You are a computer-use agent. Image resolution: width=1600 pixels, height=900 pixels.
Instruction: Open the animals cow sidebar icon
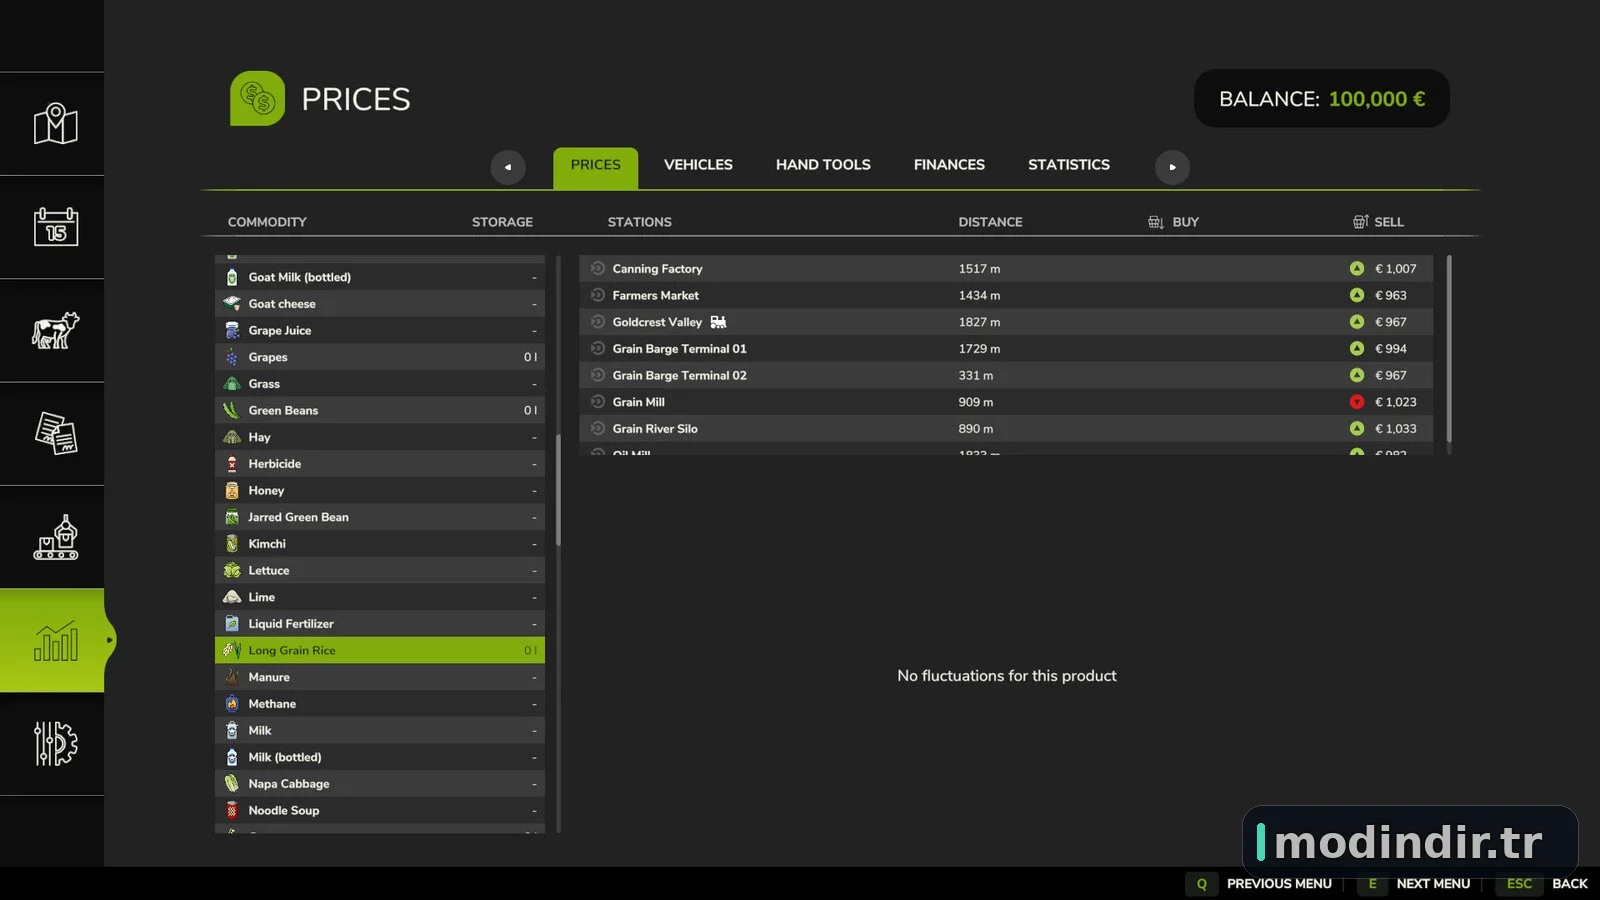click(55, 330)
